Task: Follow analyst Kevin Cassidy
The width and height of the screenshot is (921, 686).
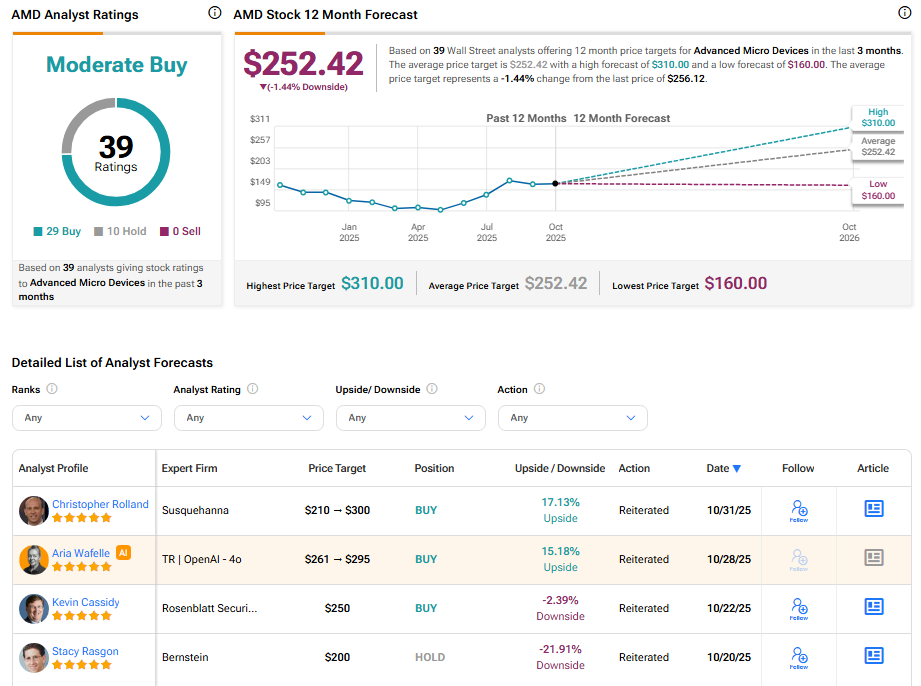Action: [x=798, y=607]
